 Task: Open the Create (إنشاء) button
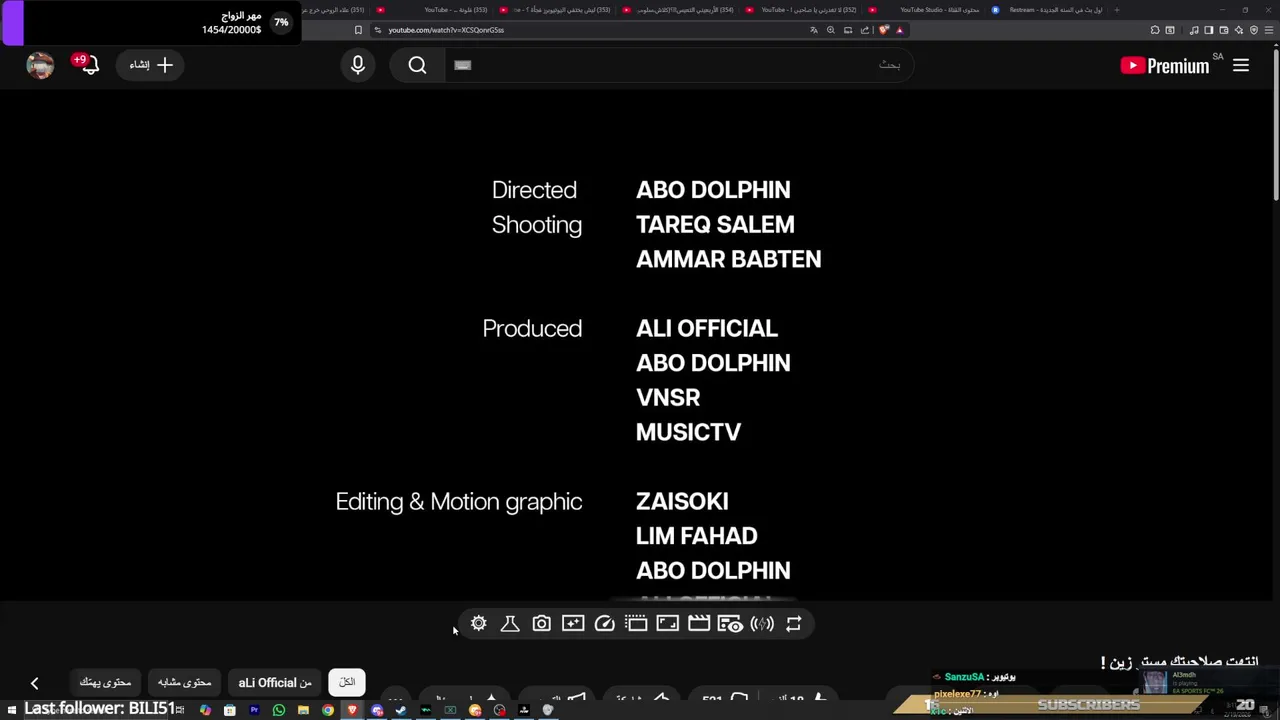[151, 65]
